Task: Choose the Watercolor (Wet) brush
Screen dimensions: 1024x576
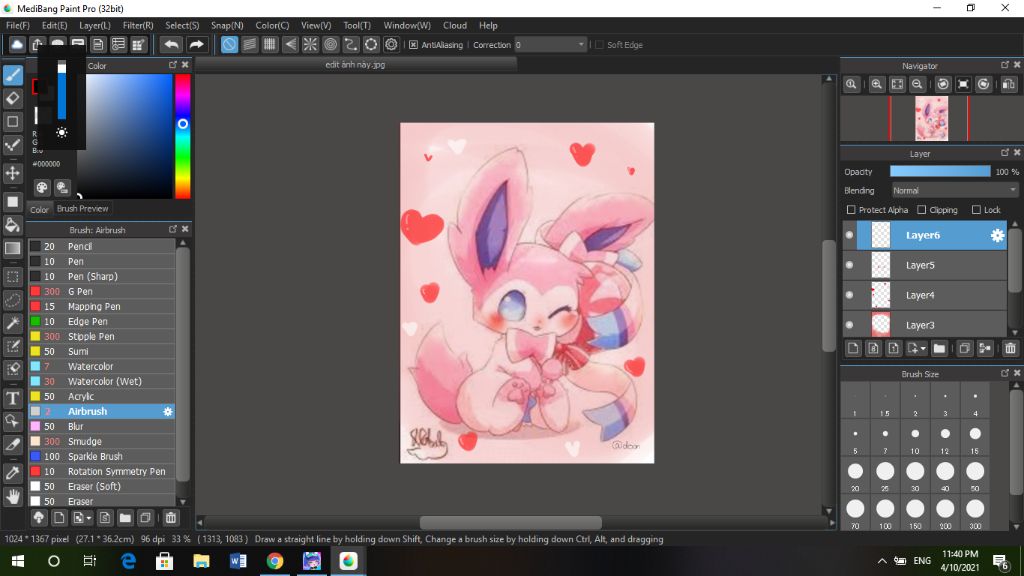Action: [x=102, y=381]
